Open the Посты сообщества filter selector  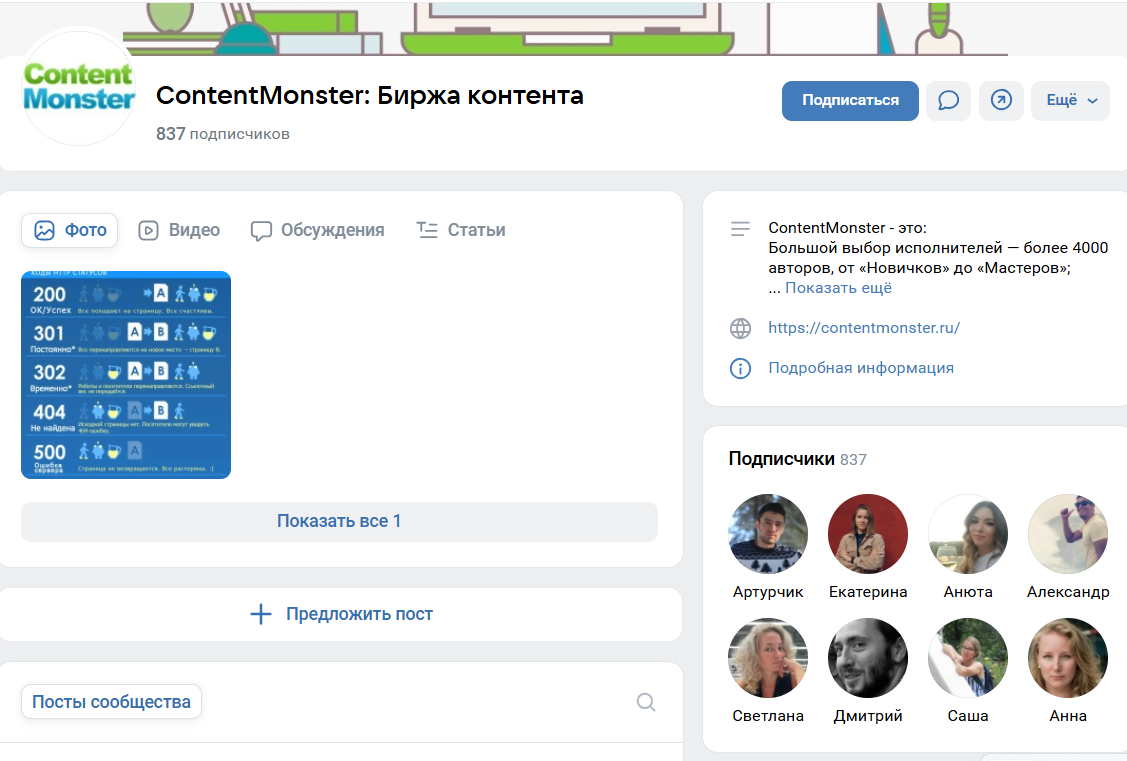[x=111, y=702]
